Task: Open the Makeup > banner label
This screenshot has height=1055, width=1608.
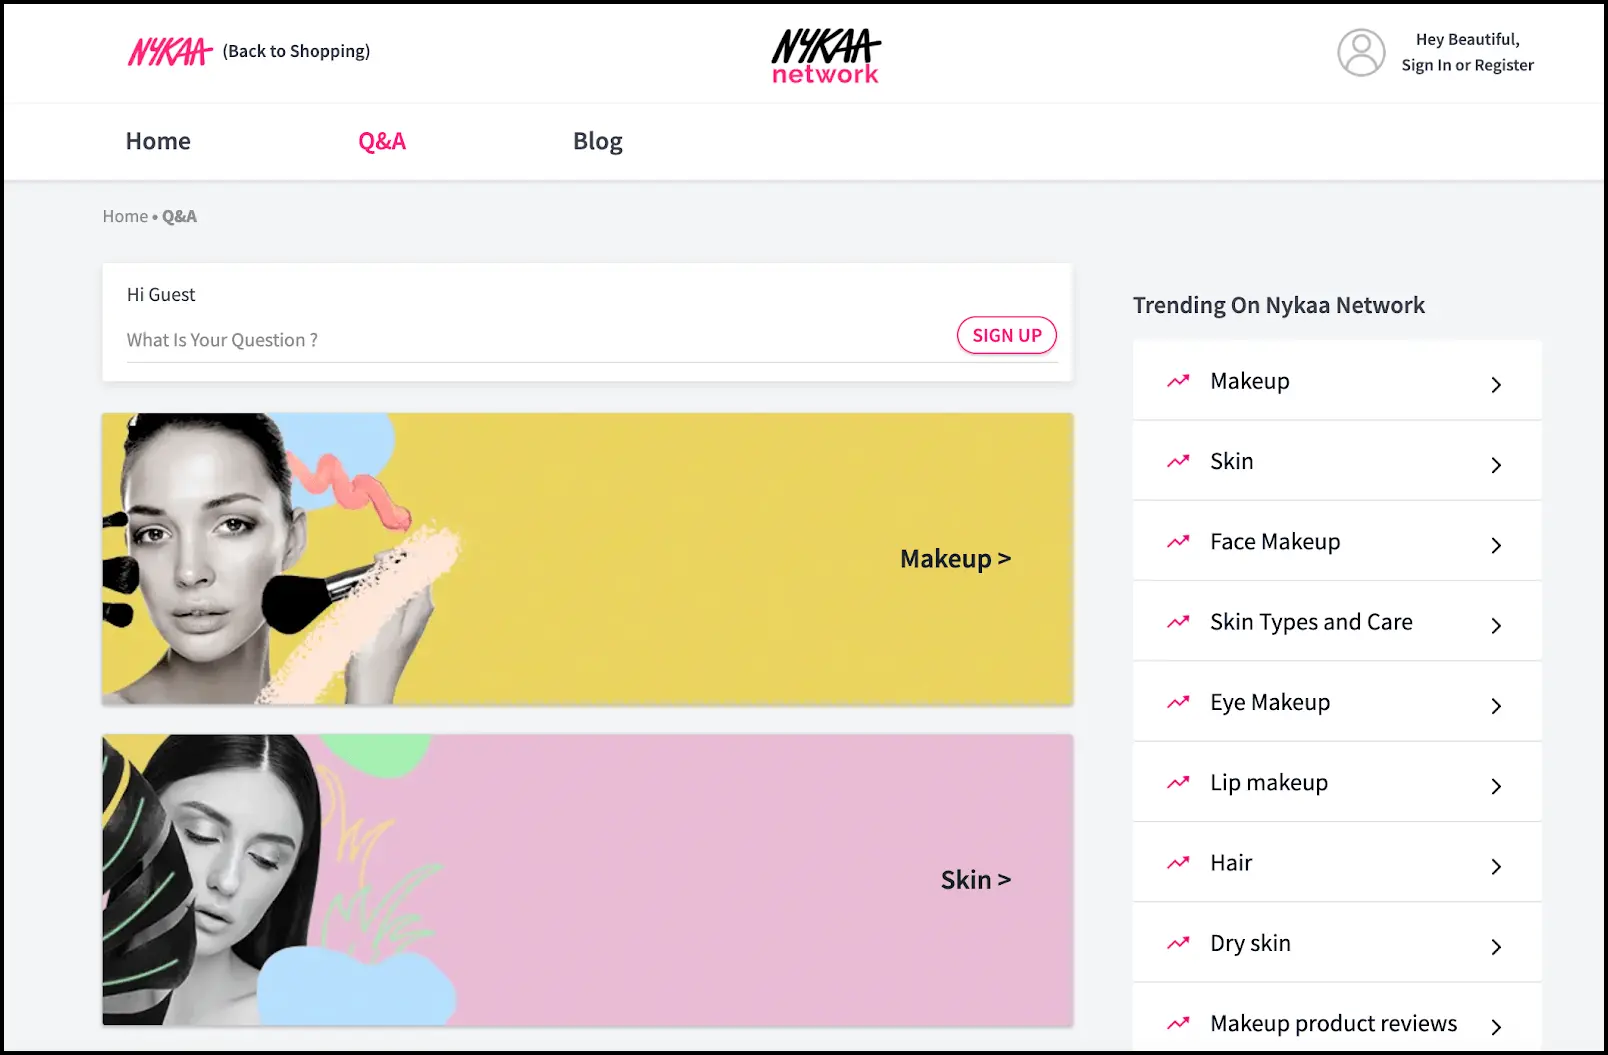Action: tap(955, 559)
